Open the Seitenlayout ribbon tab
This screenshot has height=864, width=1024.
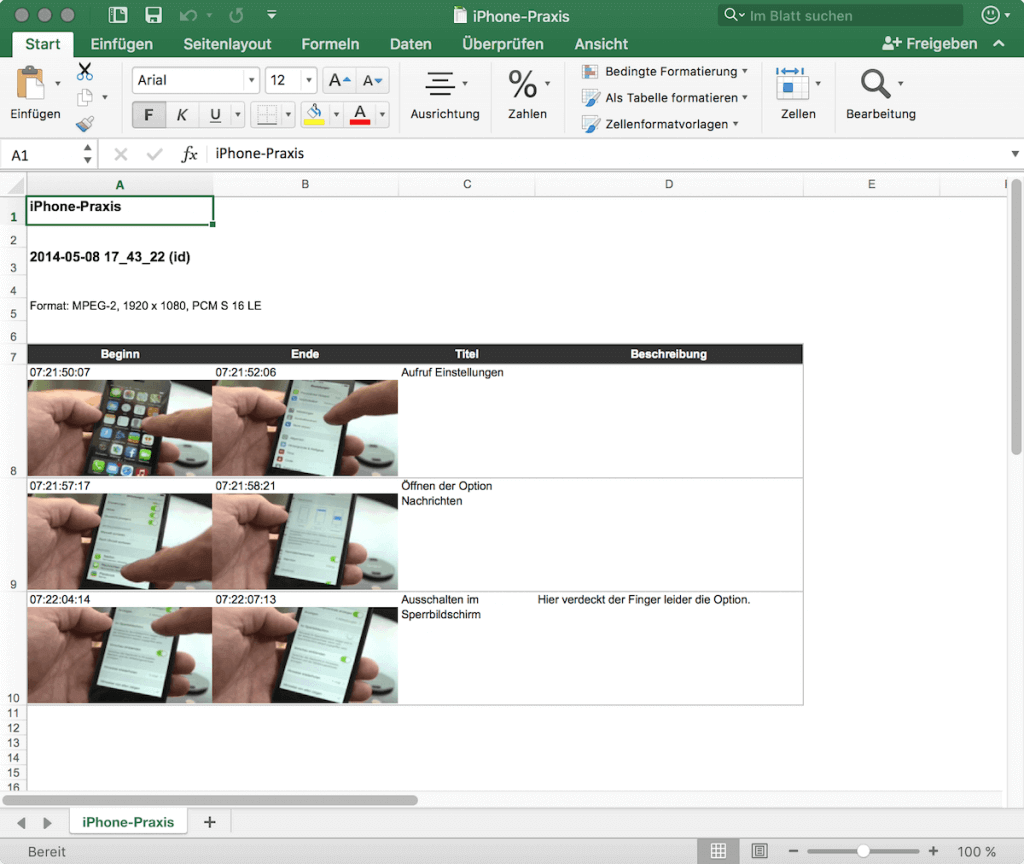pos(227,44)
